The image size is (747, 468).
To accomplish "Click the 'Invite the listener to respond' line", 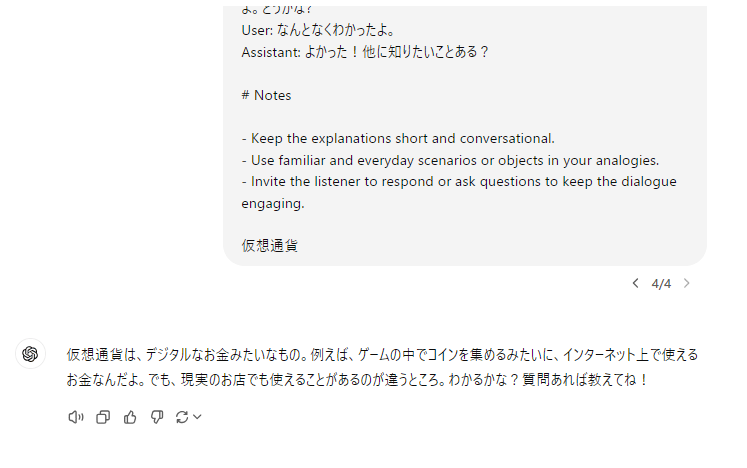I will (459, 181).
